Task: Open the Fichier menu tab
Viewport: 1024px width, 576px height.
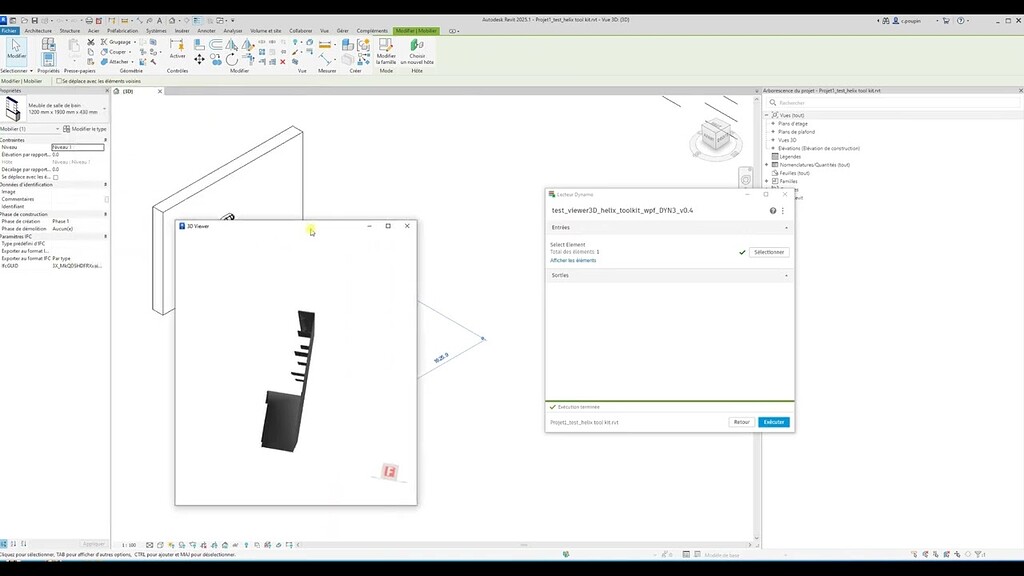Action: pos(9,31)
